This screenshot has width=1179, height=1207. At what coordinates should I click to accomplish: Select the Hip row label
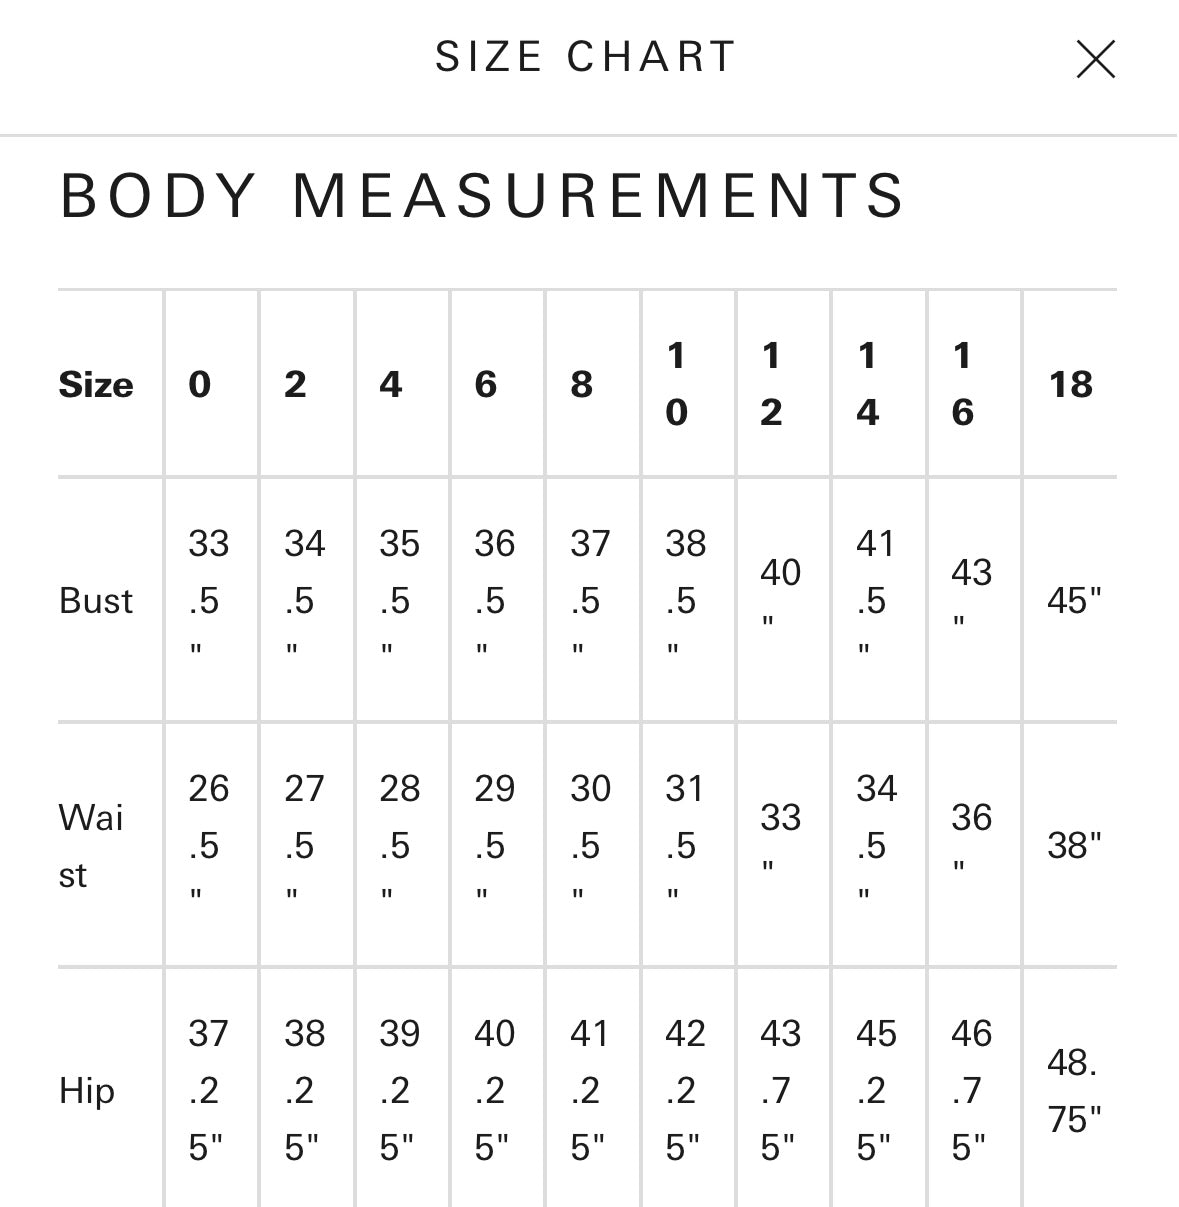click(x=87, y=1090)
